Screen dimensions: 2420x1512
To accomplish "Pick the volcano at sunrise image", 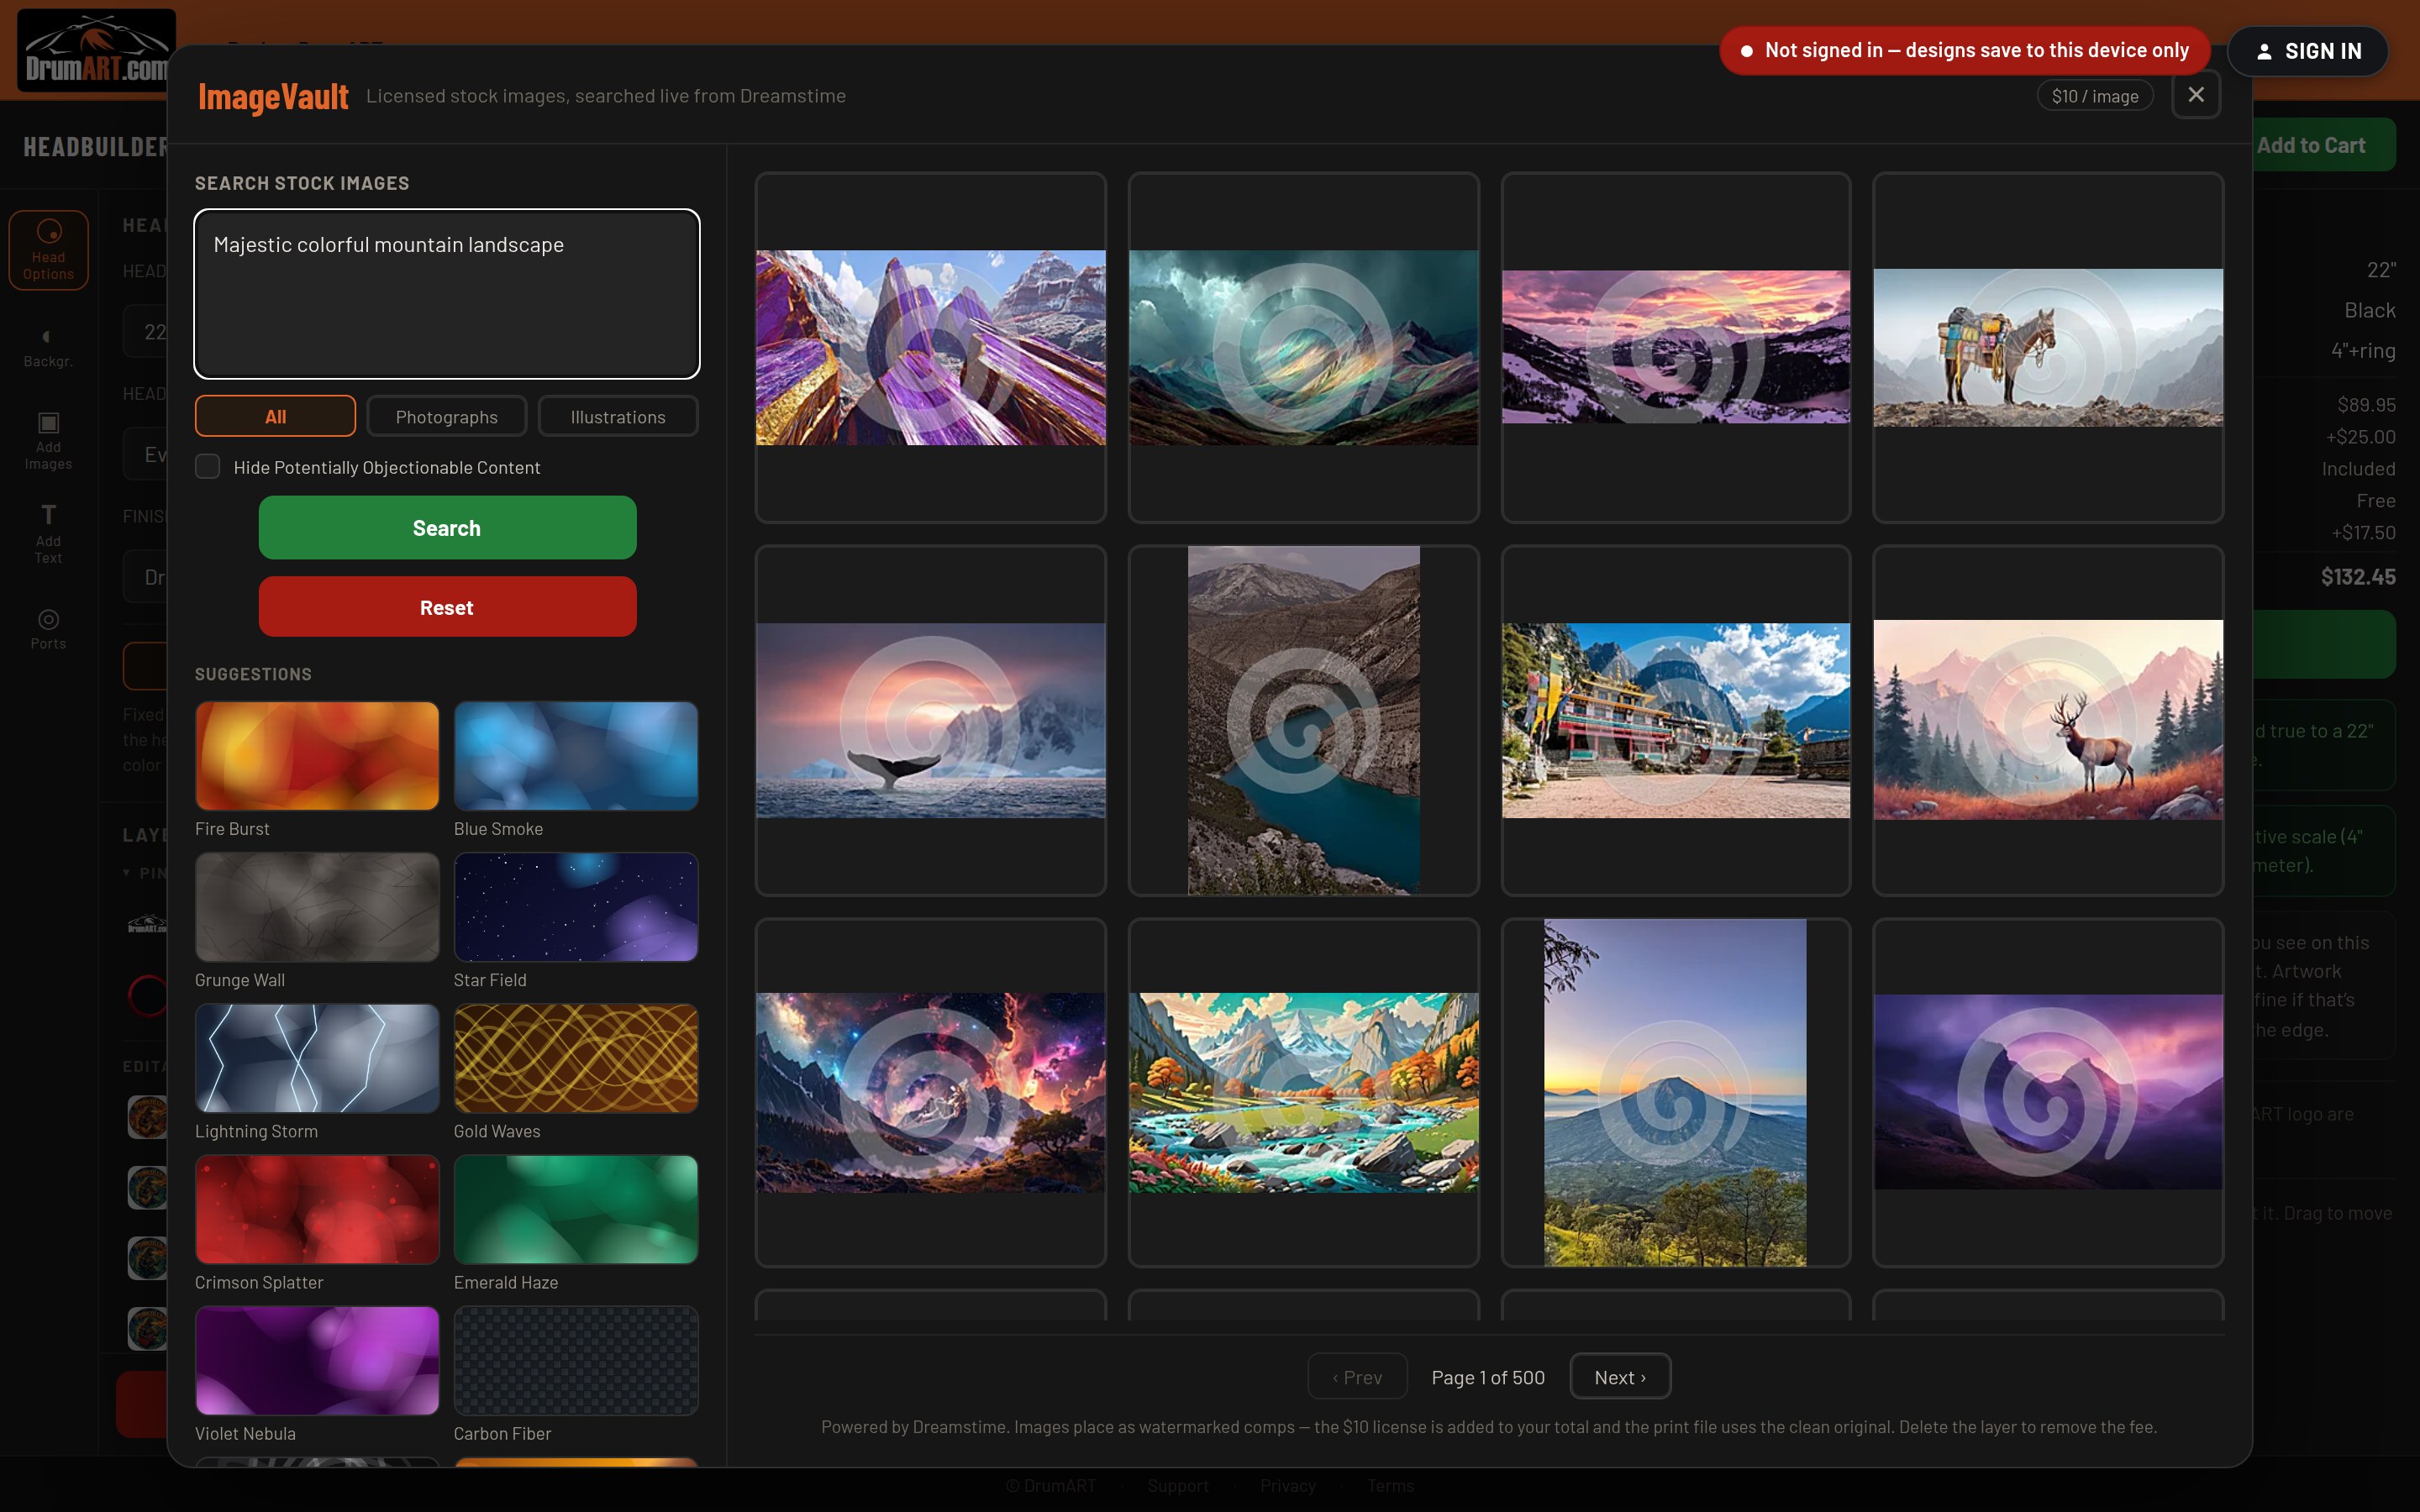I will pyautogui.click(x=1675, y=1092).
